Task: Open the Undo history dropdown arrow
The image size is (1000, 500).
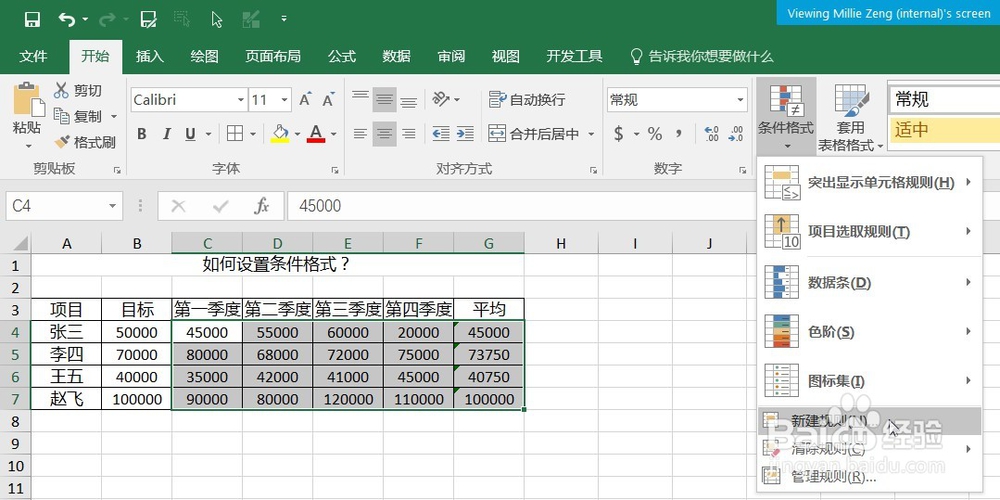Action: tap(85, 19)
